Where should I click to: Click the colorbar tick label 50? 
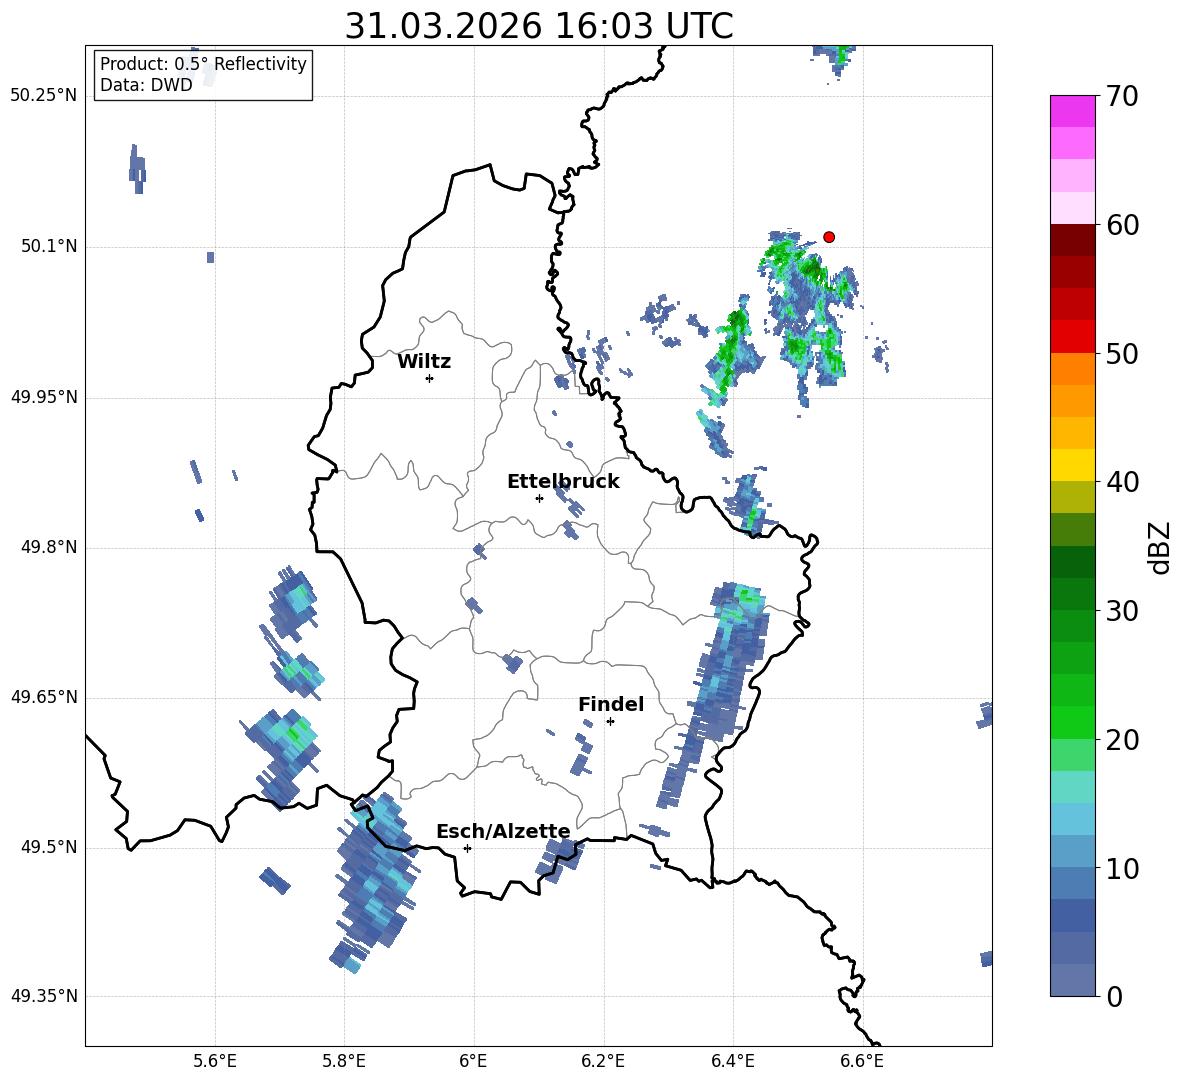click(1122, 354)
